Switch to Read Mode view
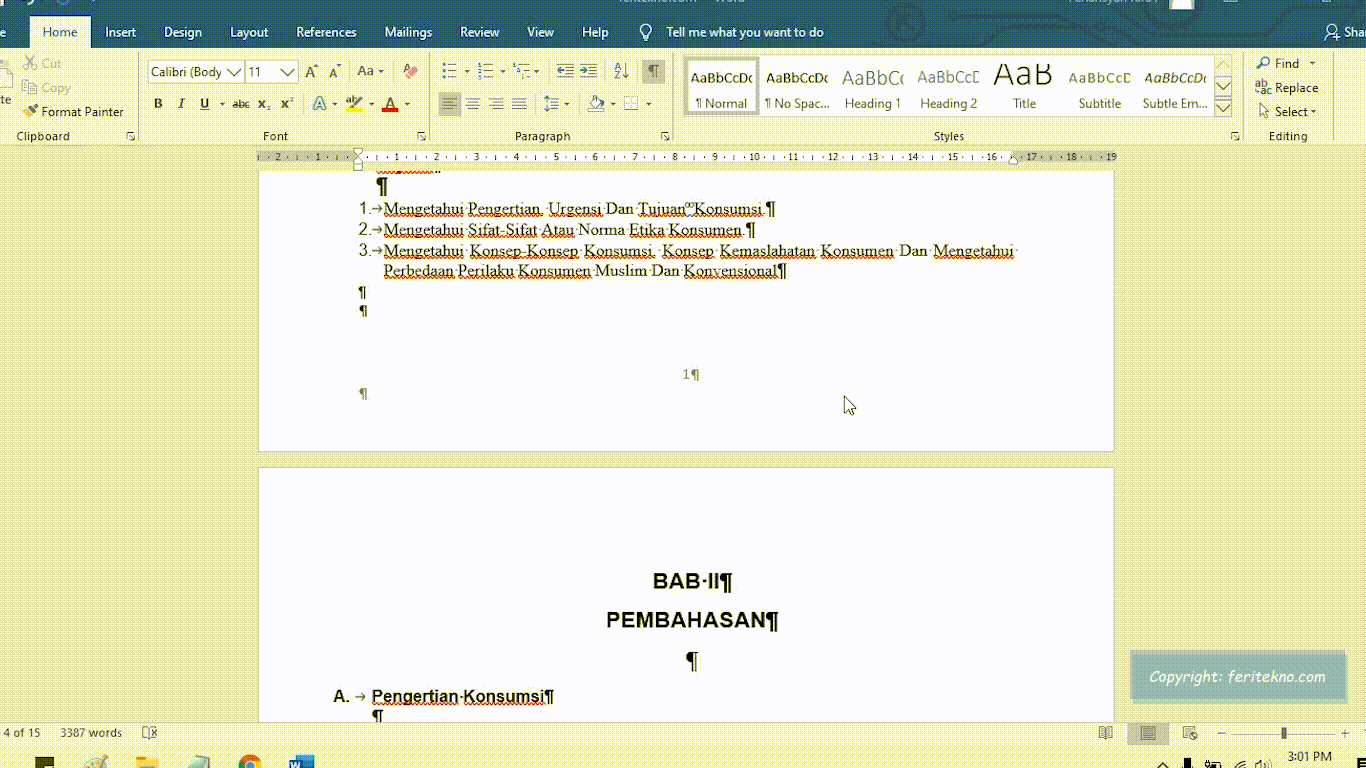The height and width of the screenshot is (768, 1366). (x=1105, y=733)
